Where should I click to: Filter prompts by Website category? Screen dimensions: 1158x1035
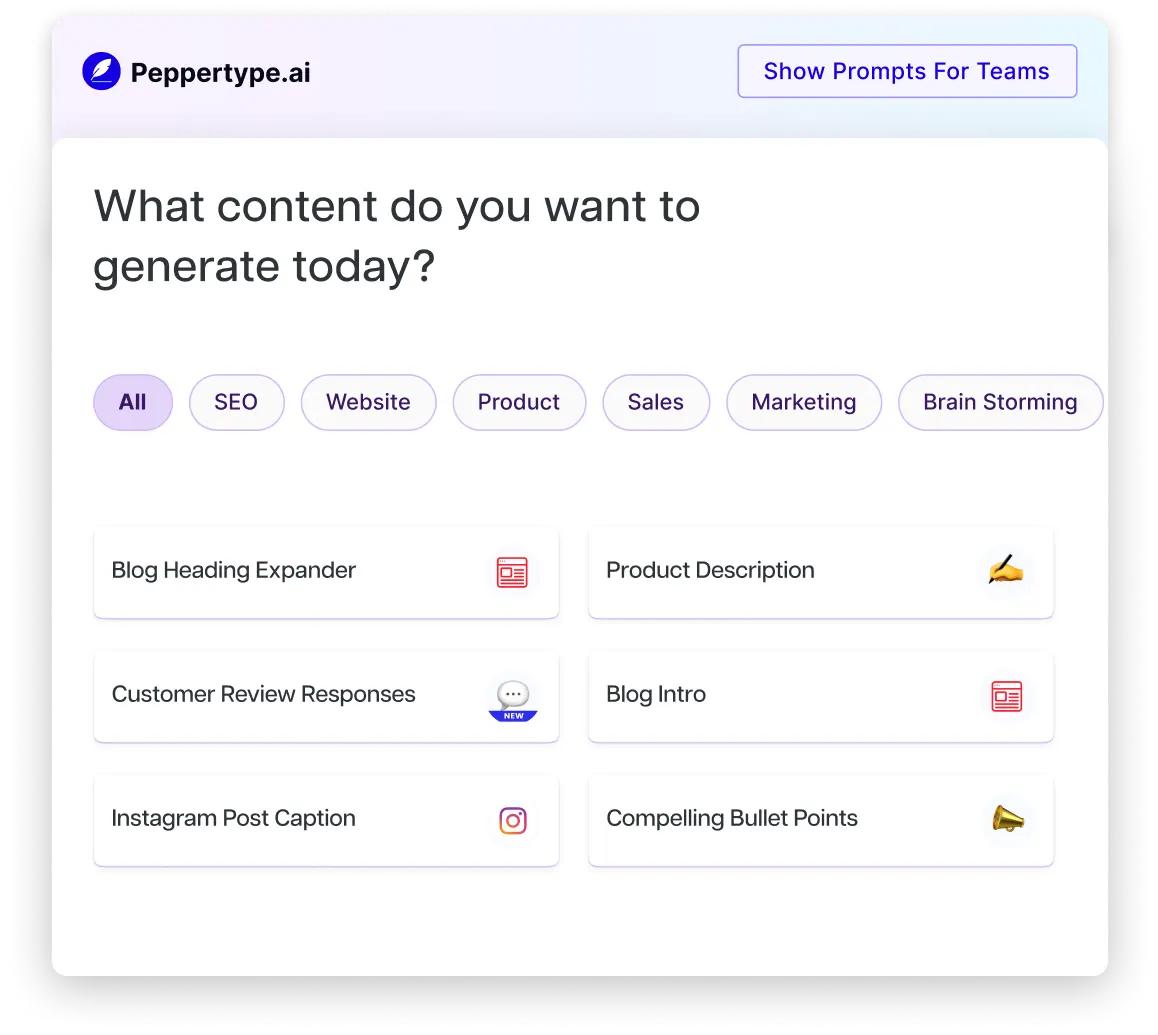pyautogui.click(x=368, y=402)
